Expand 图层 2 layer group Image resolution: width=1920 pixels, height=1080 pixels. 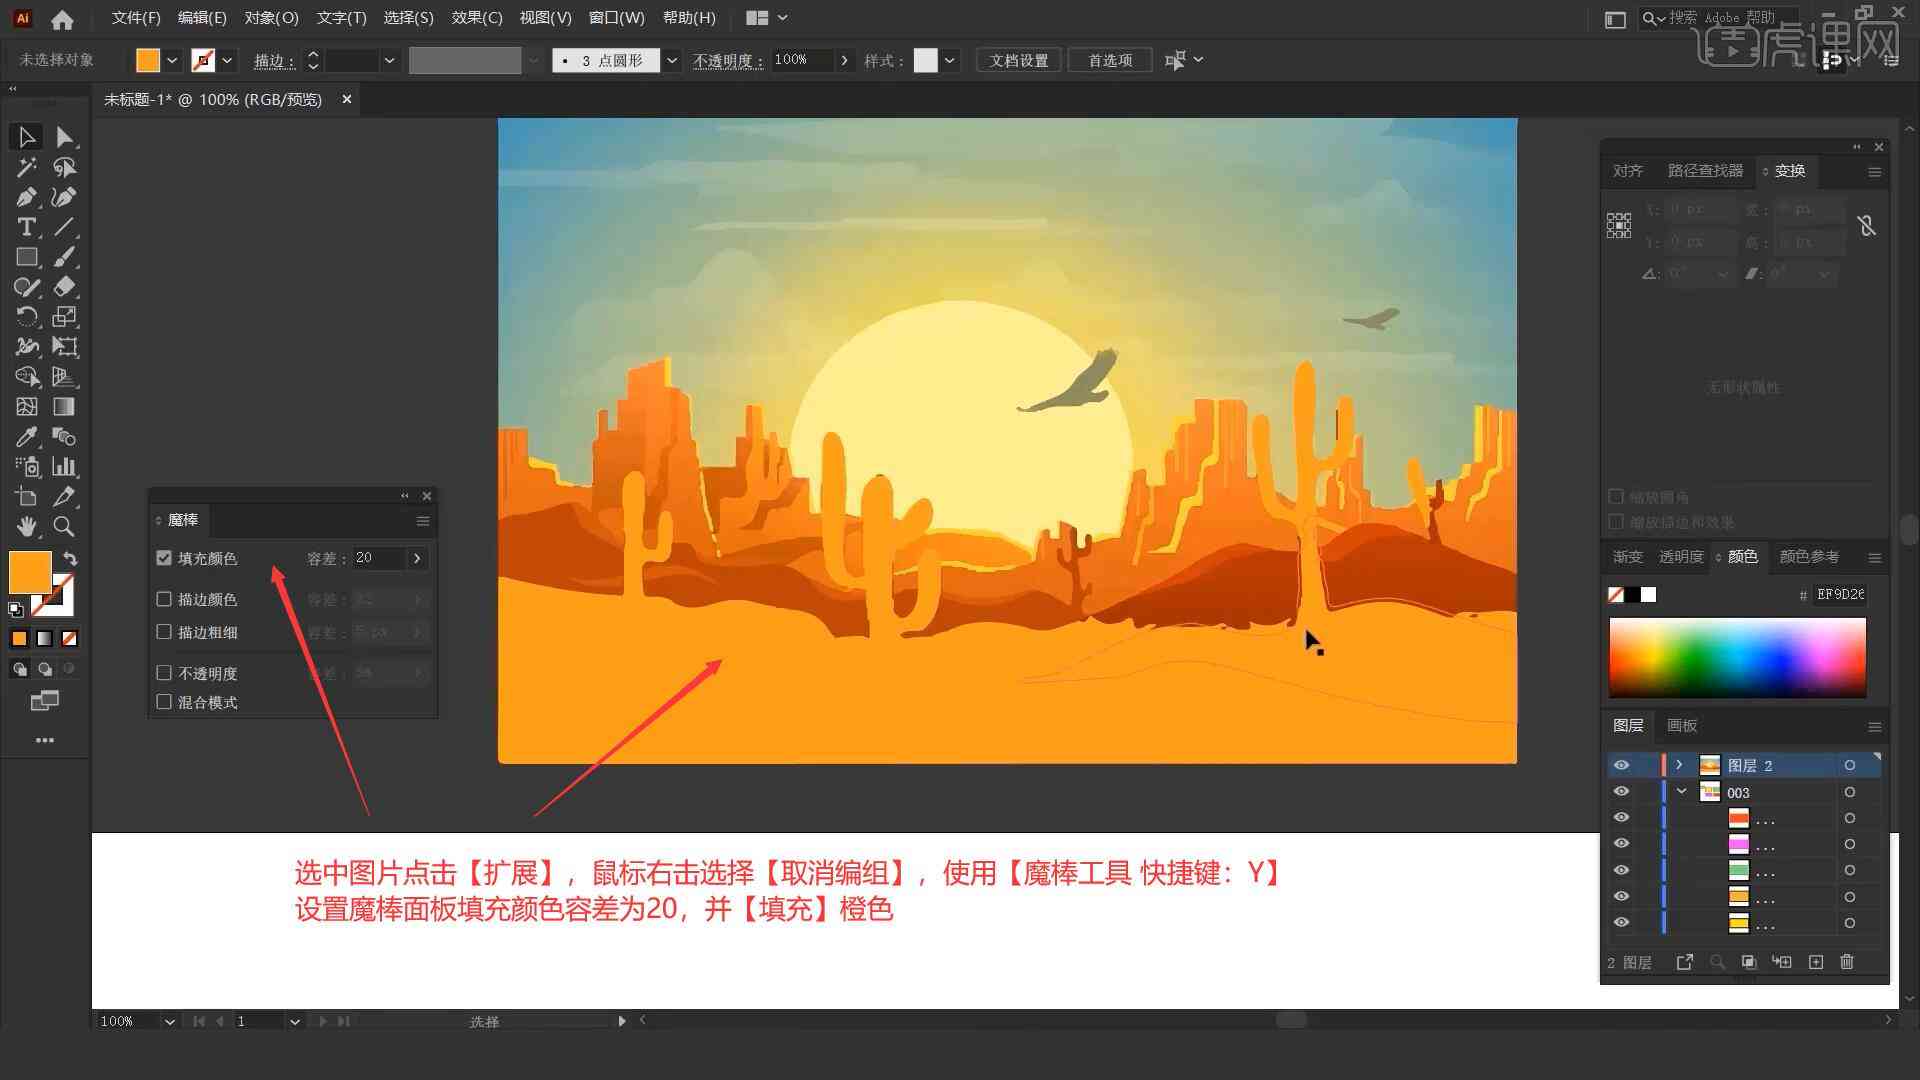pos(1679,765)
